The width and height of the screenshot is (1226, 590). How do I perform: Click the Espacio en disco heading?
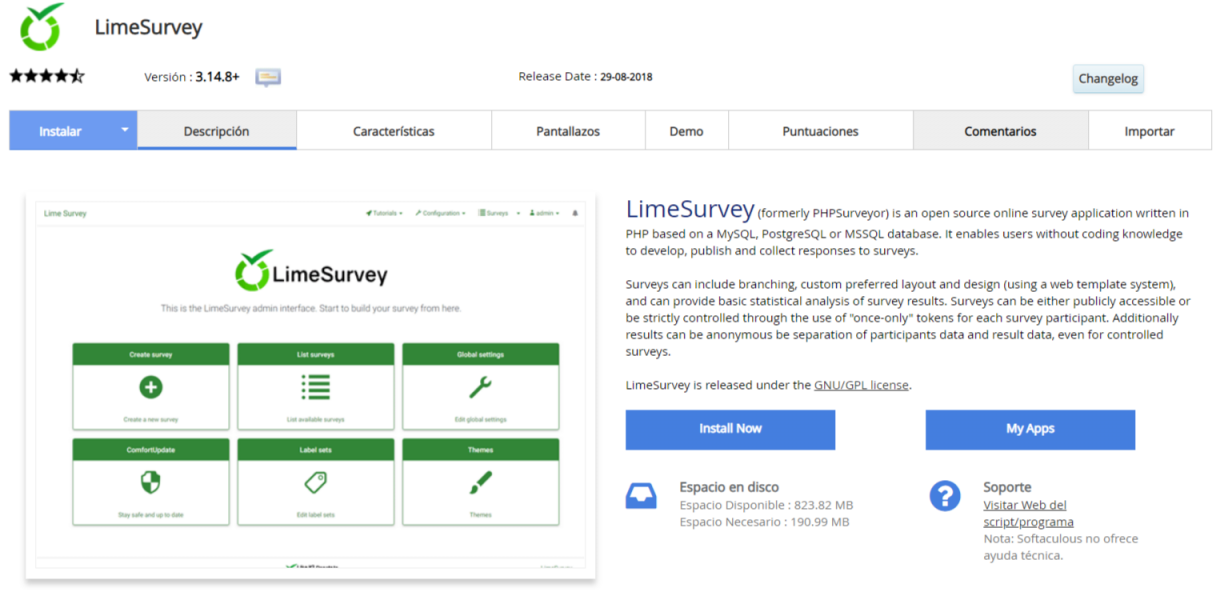click(729, 487)
